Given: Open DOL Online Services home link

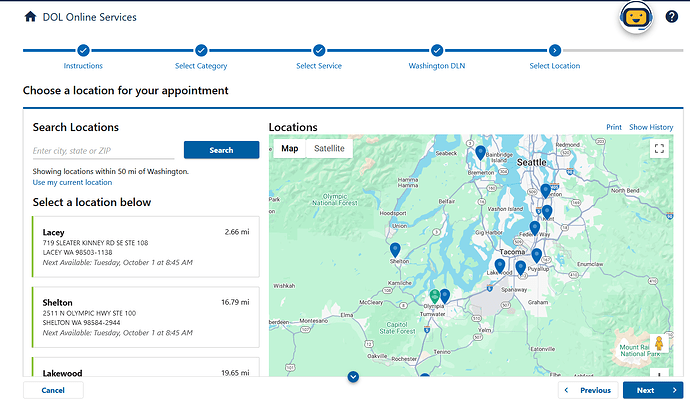Looking at the screenshot, I should click(x=89, y=17).
